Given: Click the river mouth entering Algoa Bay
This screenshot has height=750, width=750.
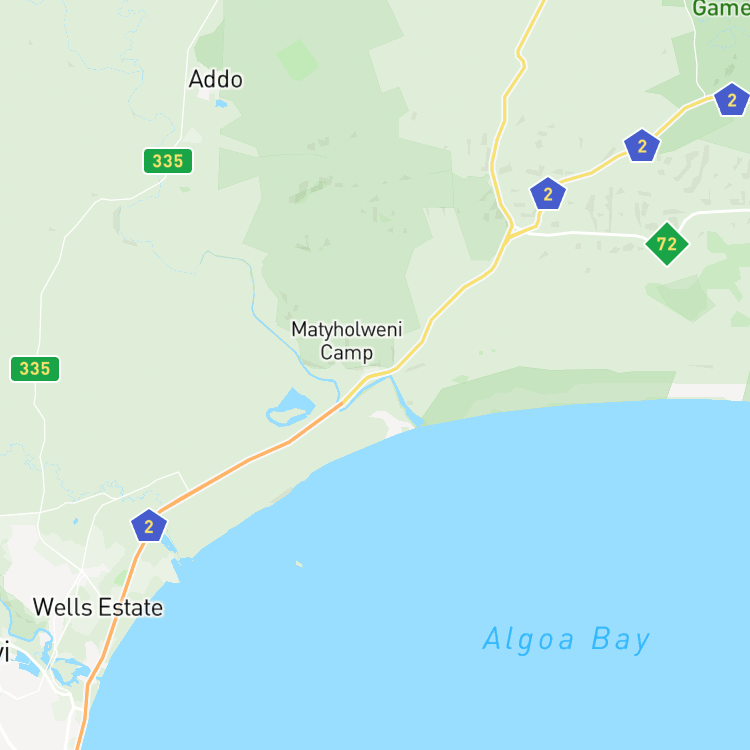Looking at the screenshot, I should tap(415, 421).
